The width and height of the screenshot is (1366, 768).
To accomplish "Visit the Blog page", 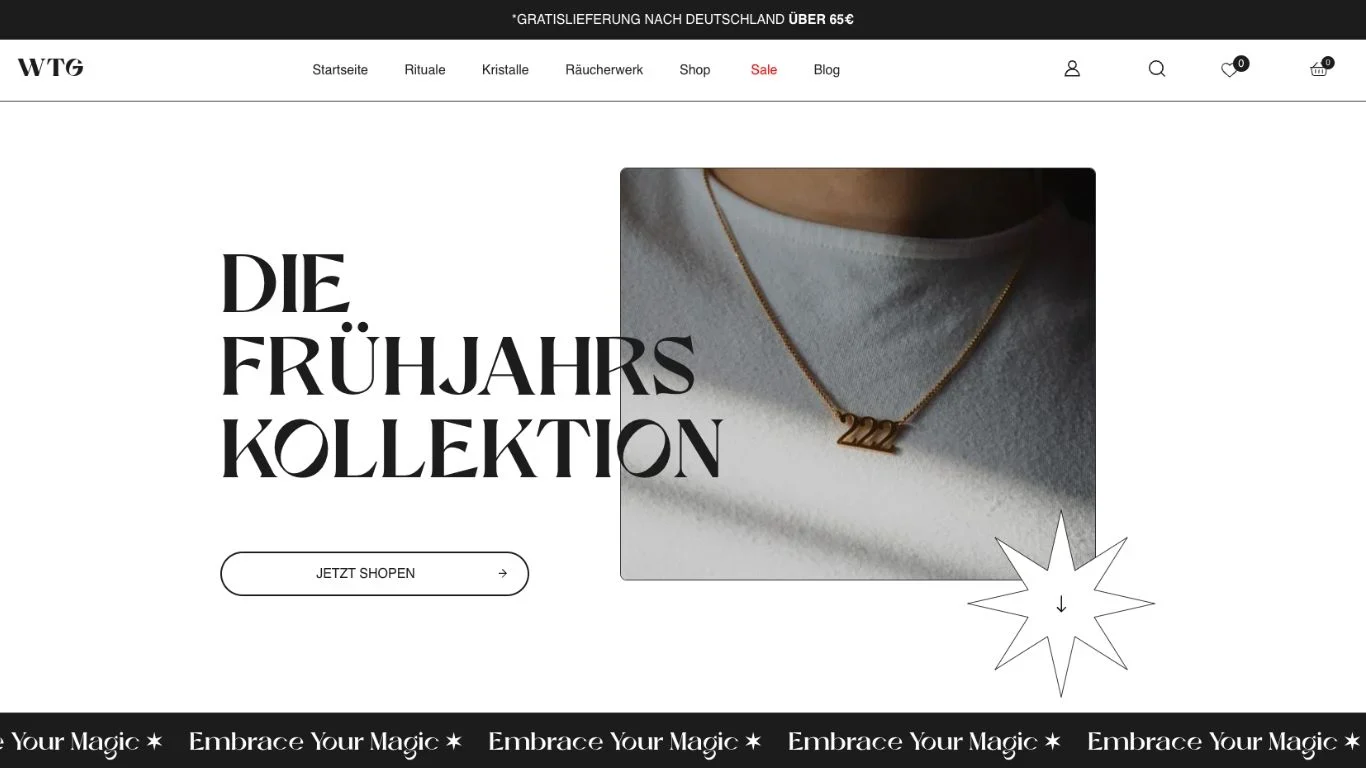I will click(x=827, y=70).
